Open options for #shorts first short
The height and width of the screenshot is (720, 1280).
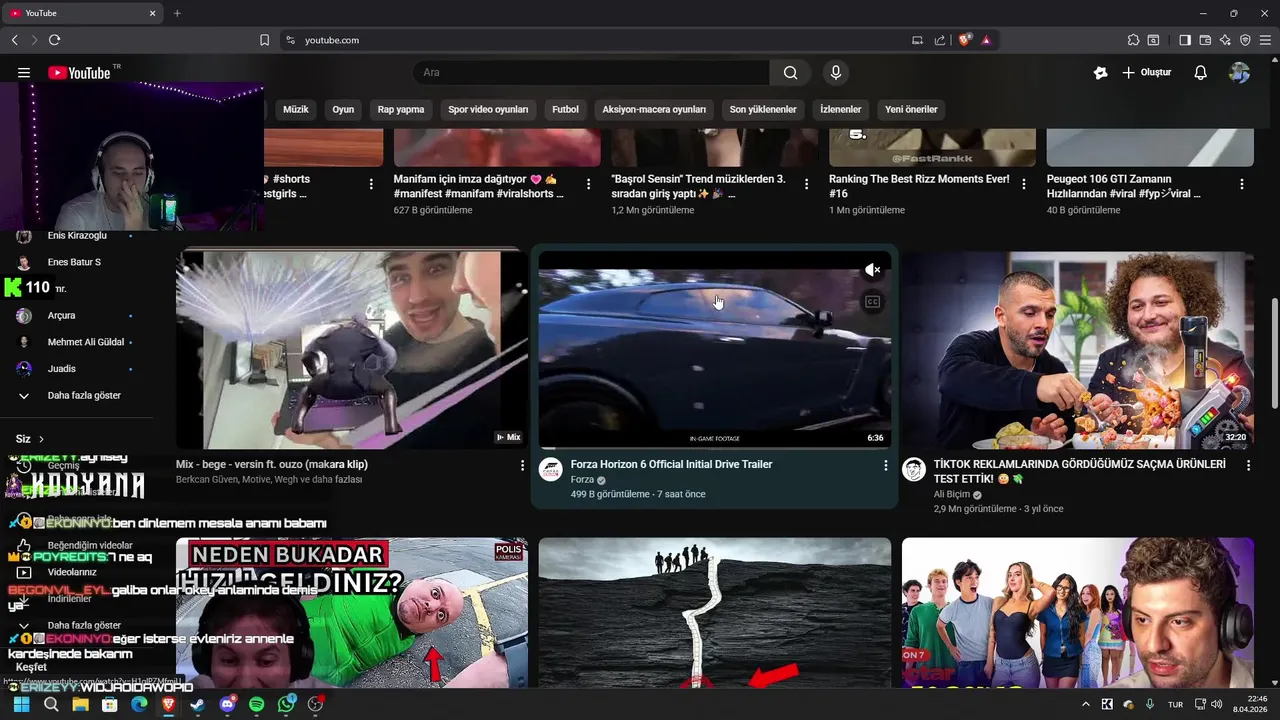pos(371,184)
